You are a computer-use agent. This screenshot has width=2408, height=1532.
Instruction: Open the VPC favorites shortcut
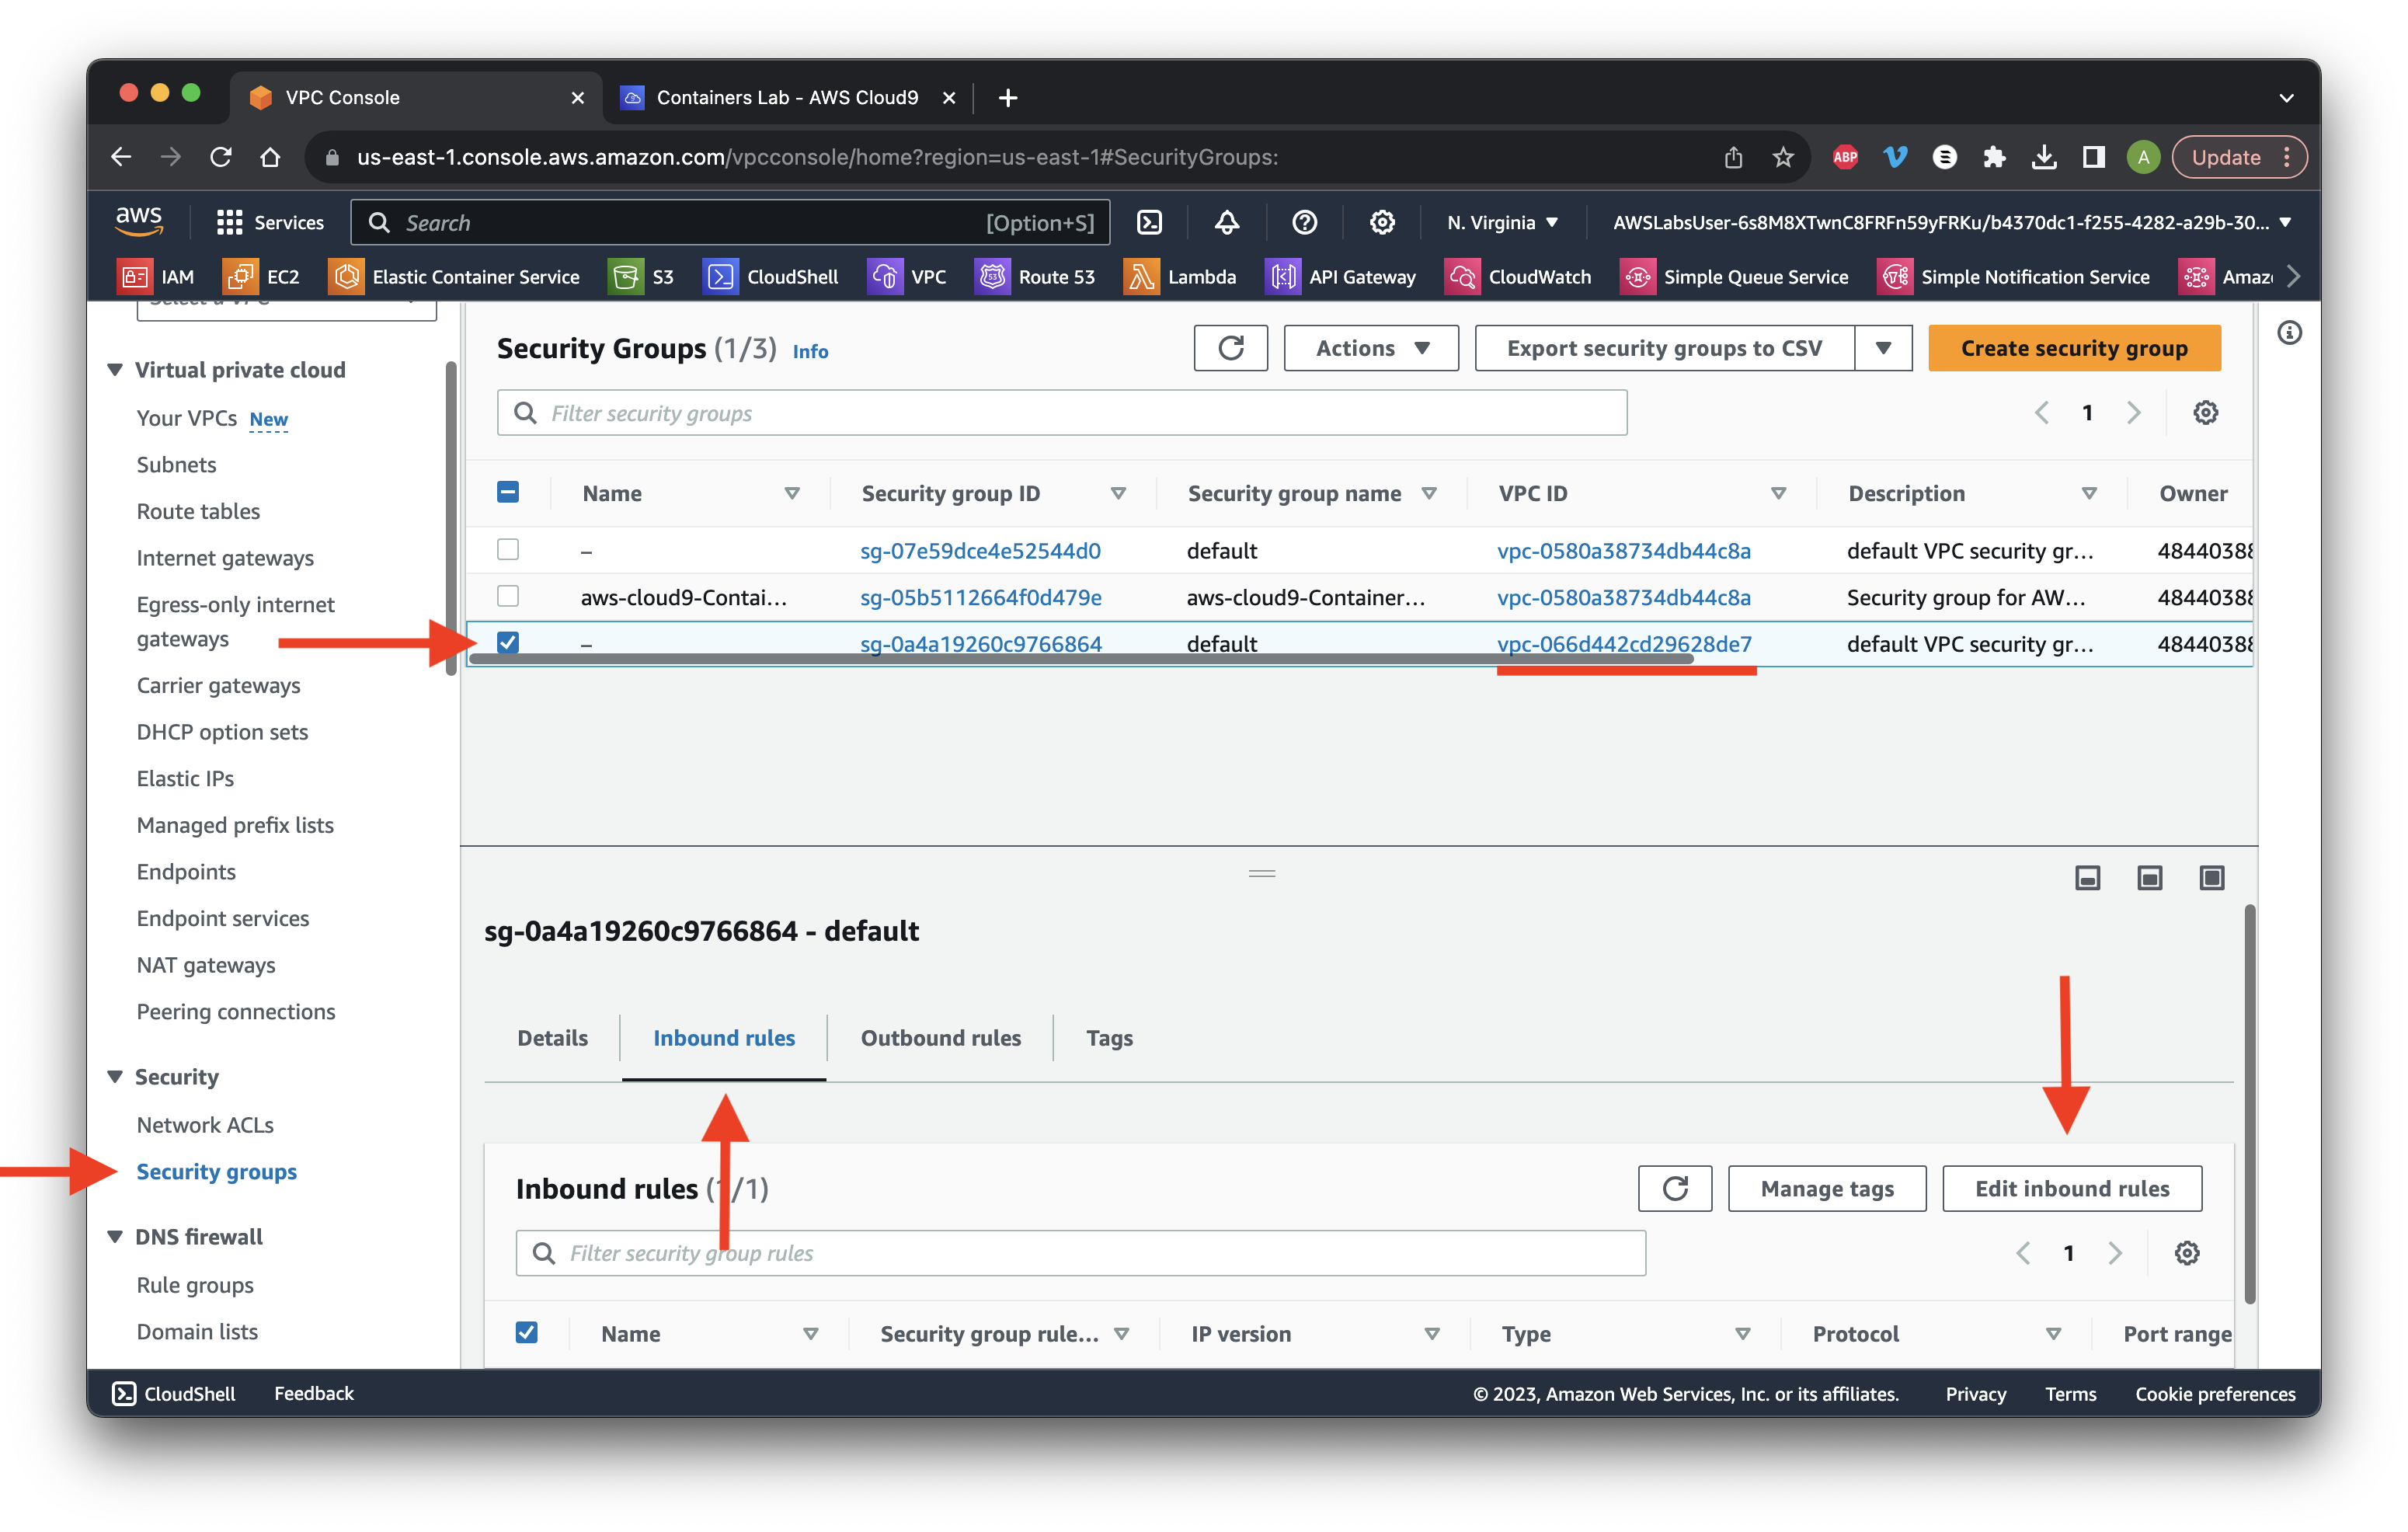[907, 277]
